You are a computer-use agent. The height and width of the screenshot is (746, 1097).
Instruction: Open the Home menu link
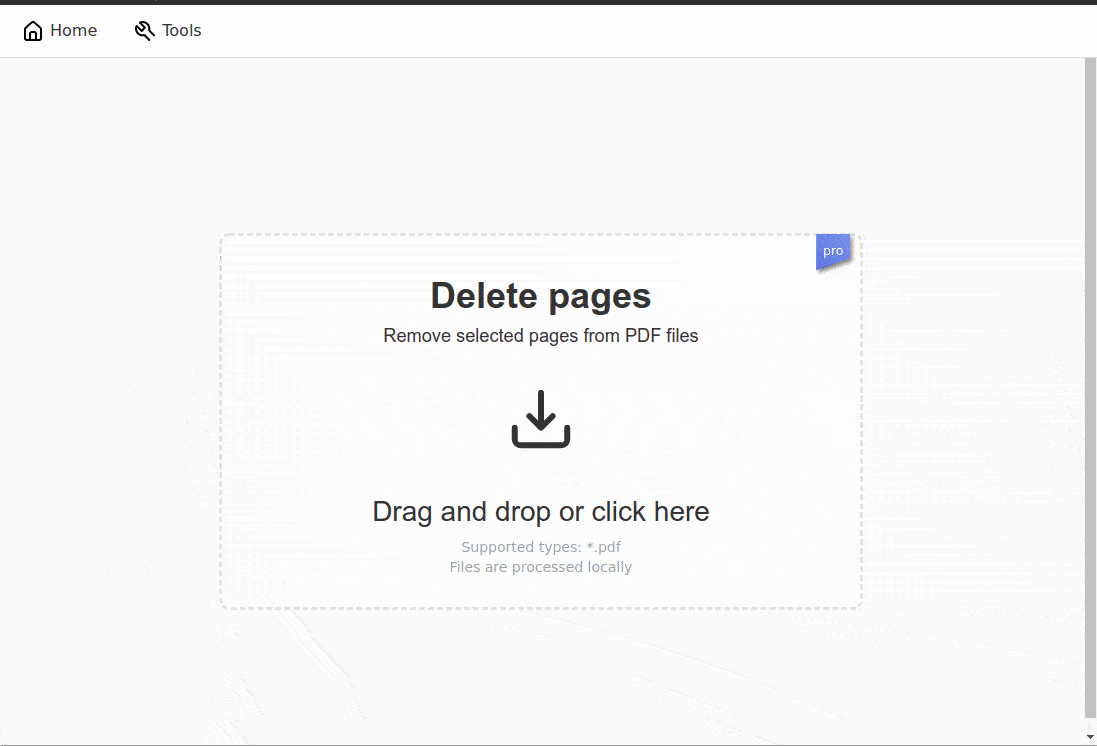click(x=60, y=31)
